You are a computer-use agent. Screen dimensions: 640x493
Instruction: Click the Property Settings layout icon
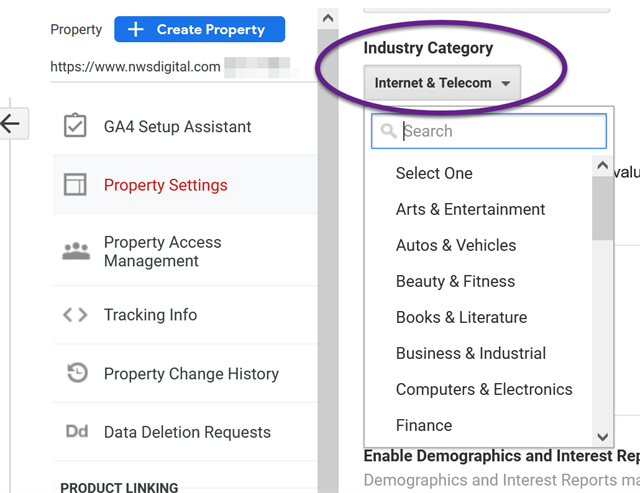[x=75, y=184]
